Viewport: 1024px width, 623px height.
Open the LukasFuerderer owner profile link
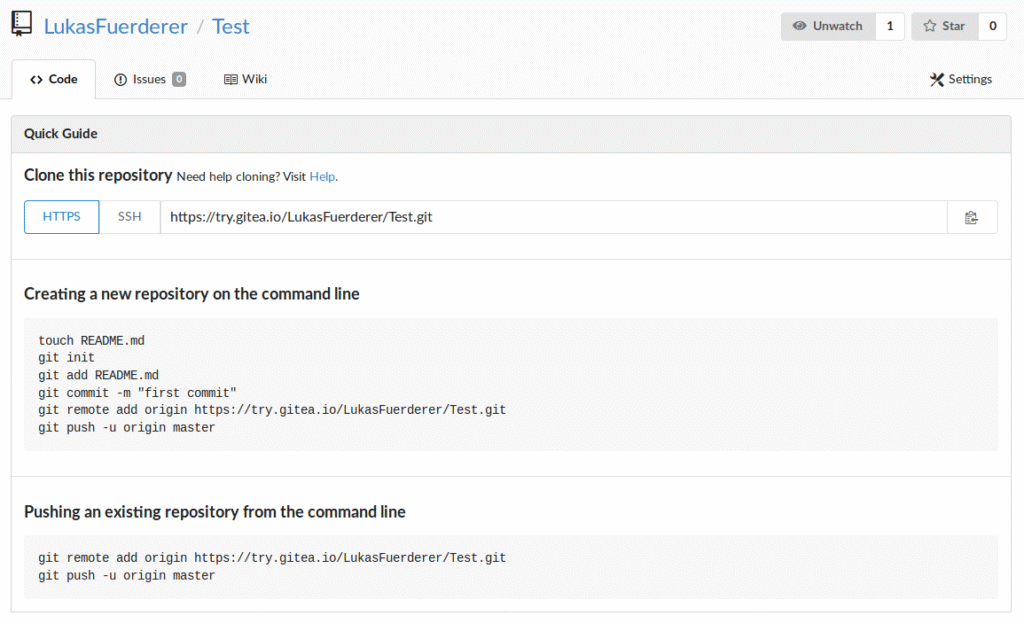(116, 26)
